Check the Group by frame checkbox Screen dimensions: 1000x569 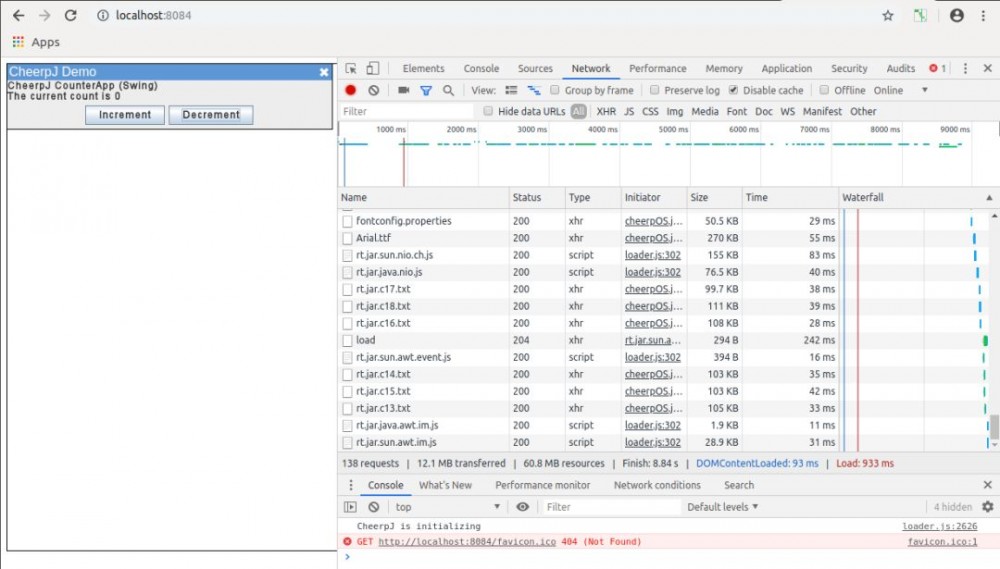point(555,90)
